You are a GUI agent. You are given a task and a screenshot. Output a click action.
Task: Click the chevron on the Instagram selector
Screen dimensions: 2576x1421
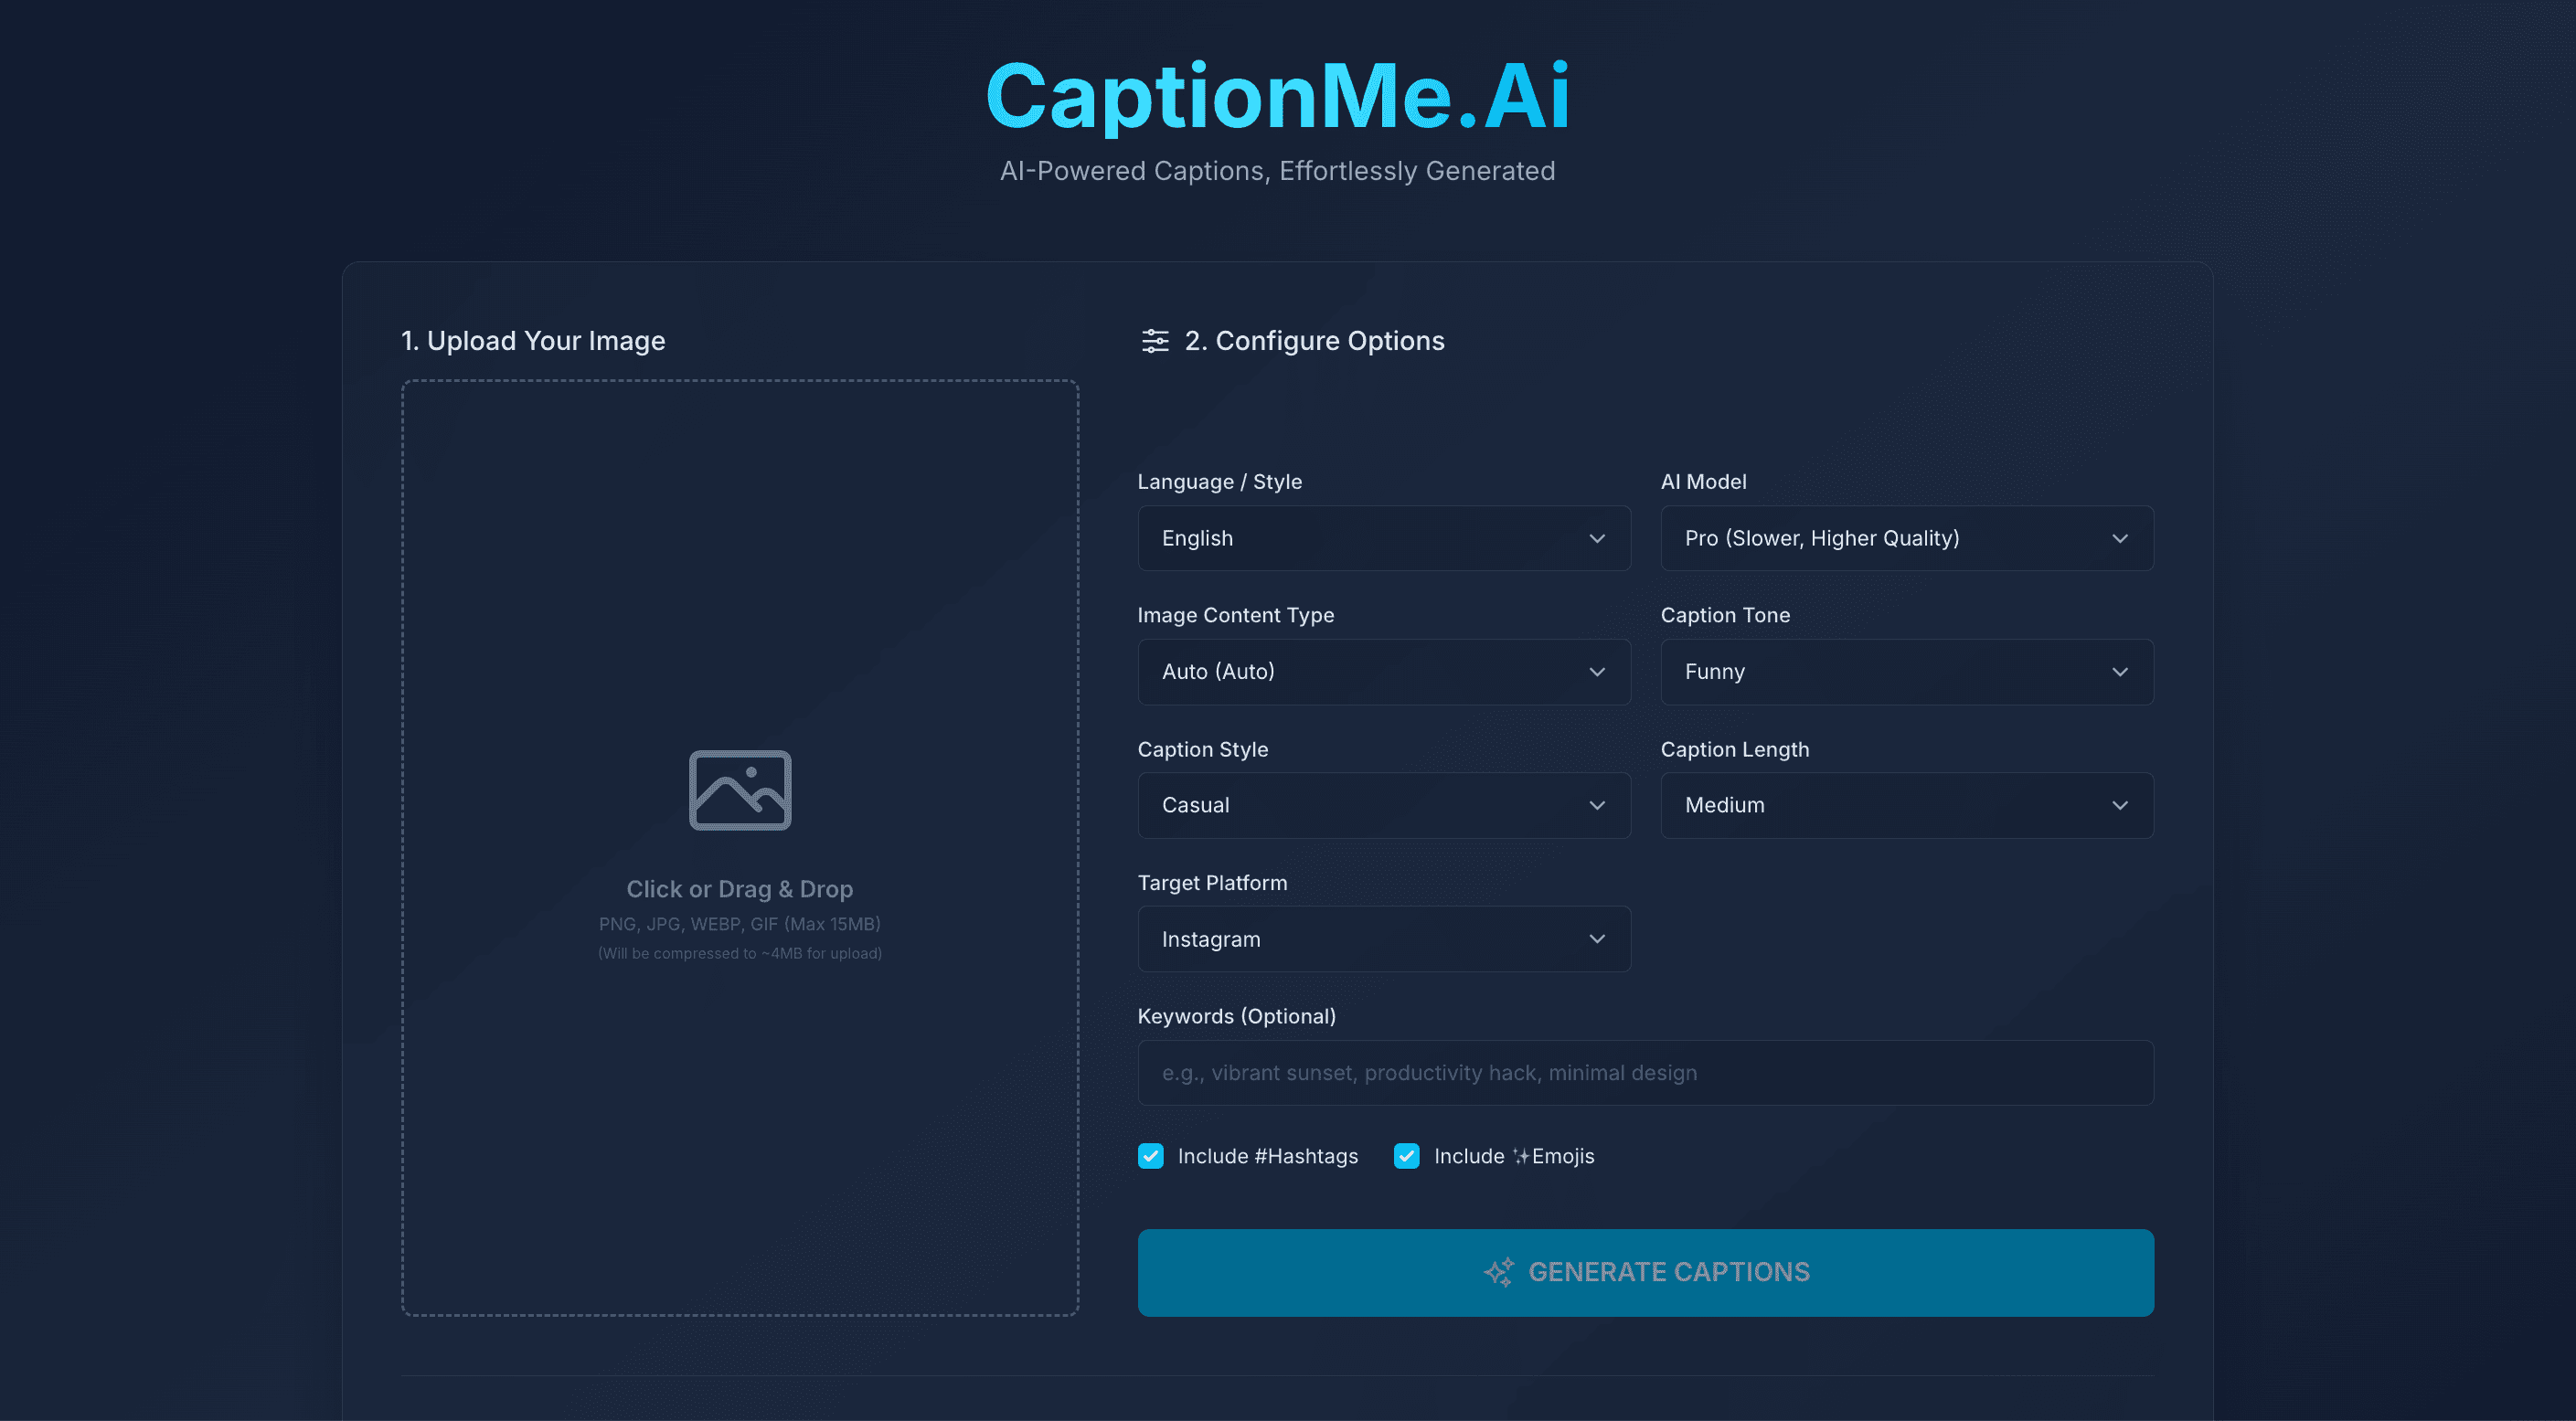coord(1597,939)
